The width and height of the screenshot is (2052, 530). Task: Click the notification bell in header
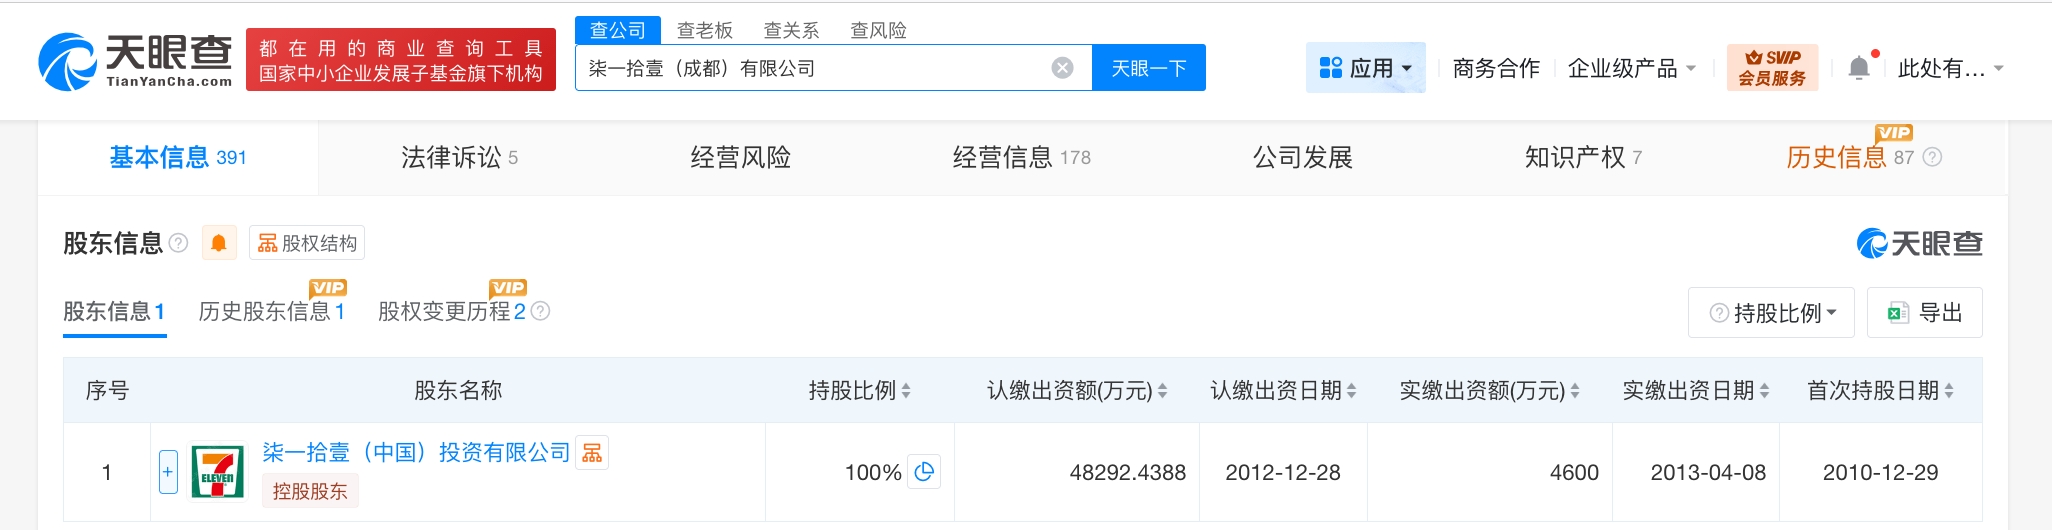point(1859,68)
